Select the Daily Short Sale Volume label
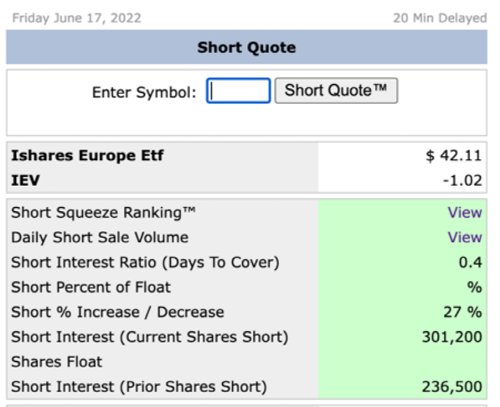The image size is (500, 407). [x=100, y=237]
